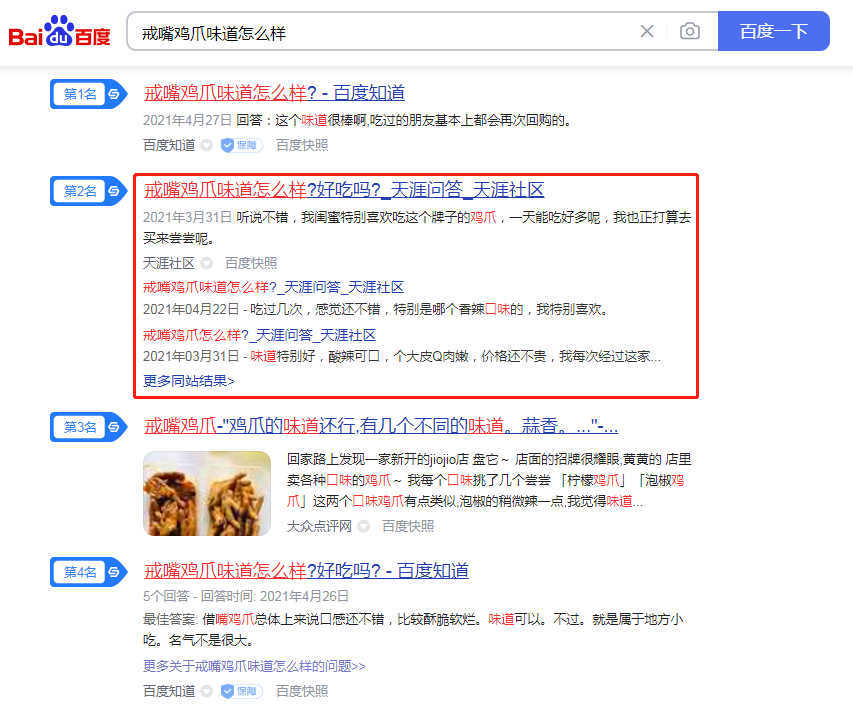Screen dimensions: 853x708
Task: Click the 大众点评网 source label
Action: [x=319, y=526]
